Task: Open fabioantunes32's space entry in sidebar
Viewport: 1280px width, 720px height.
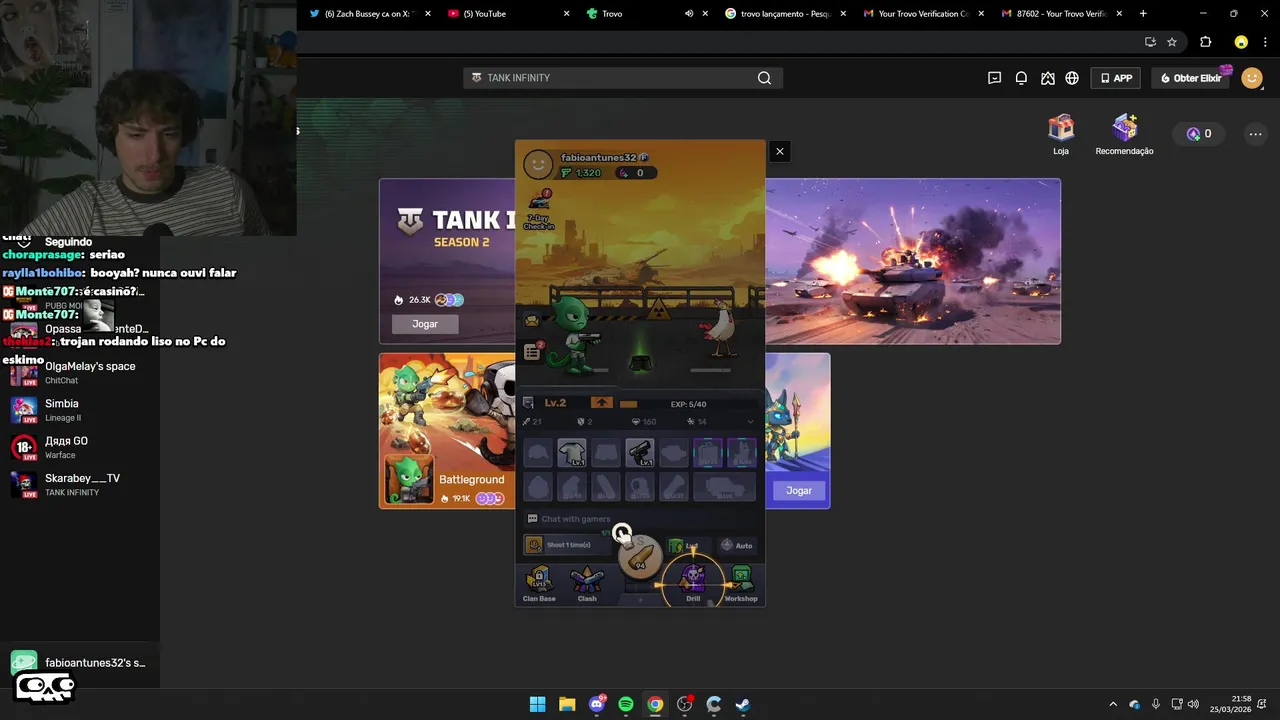Action: click(x=80, y=663)
